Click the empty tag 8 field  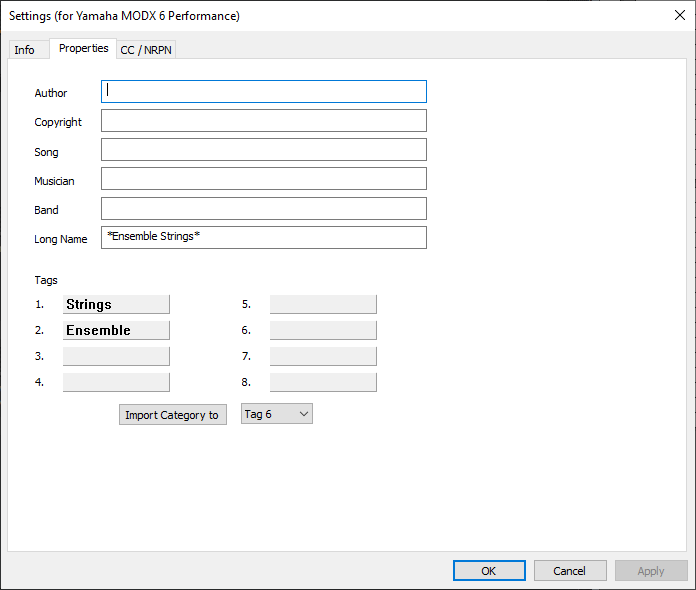coord(323,382)
